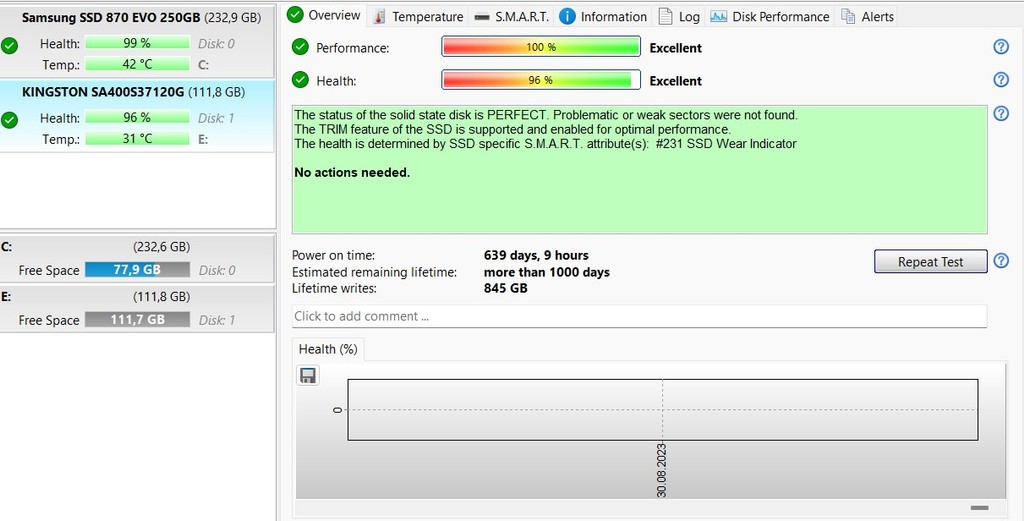Click the document icon on Log tab
This screenshot has height=521, width=1024.
click(665, 16)
